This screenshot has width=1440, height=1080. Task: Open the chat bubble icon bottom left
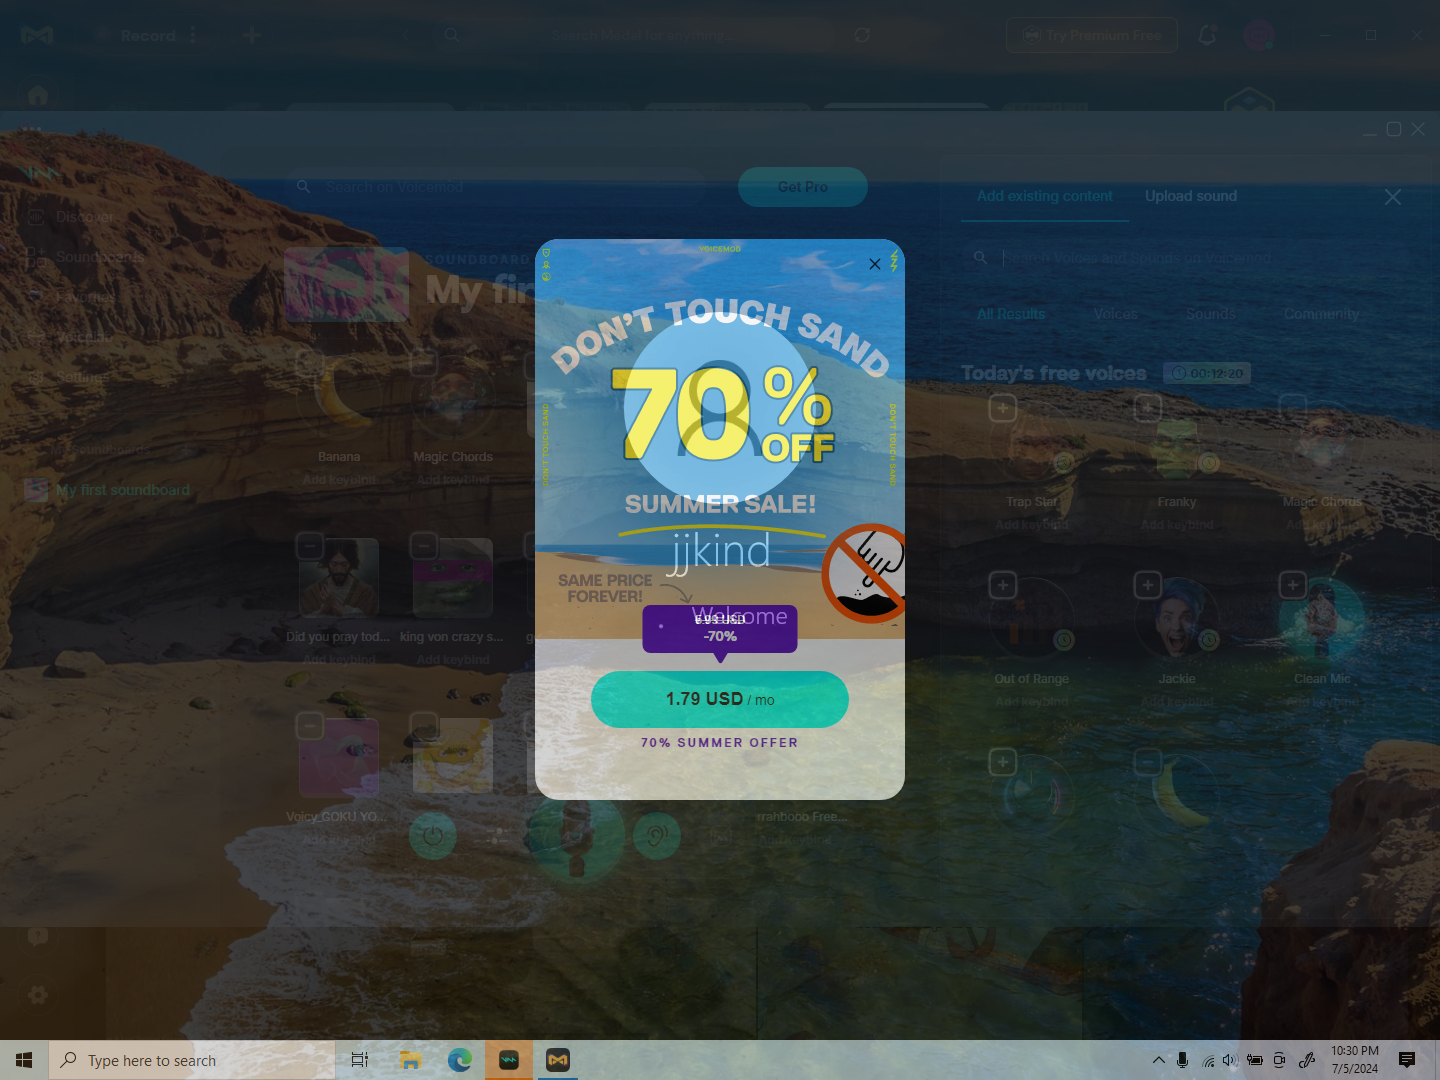pos(38,936)
